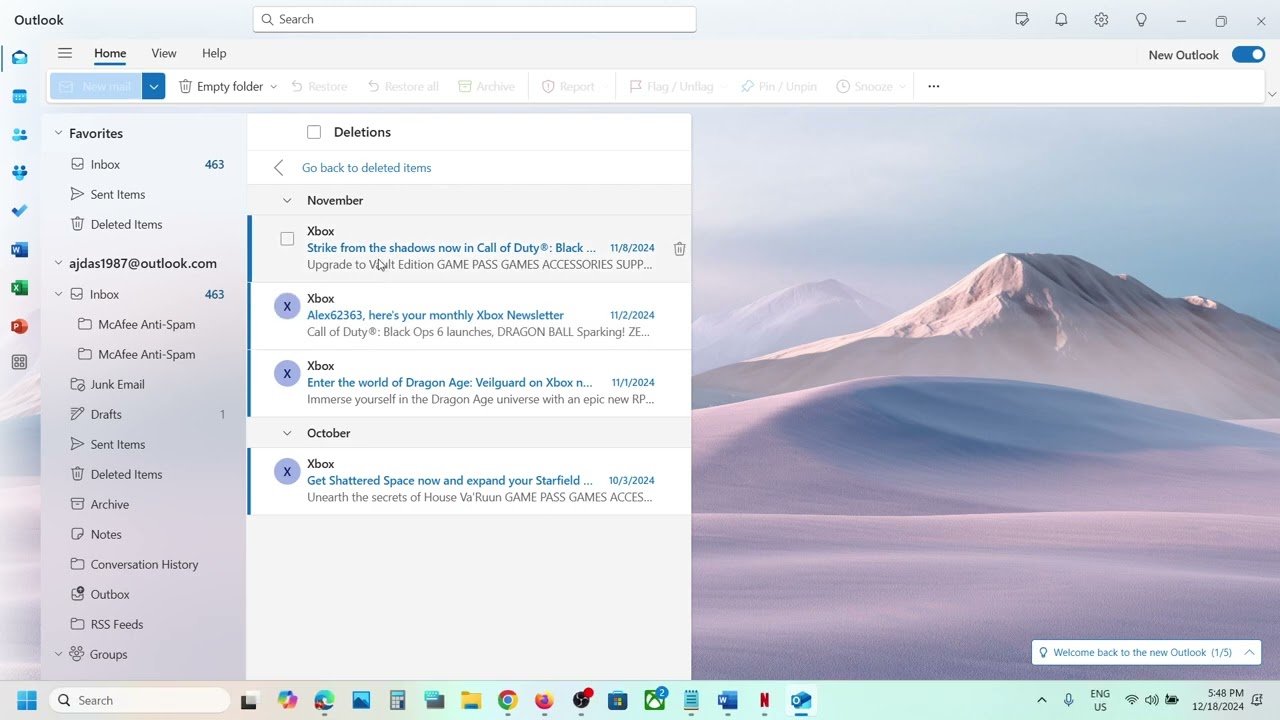Launch Word from the app rail

coord(19,249)
